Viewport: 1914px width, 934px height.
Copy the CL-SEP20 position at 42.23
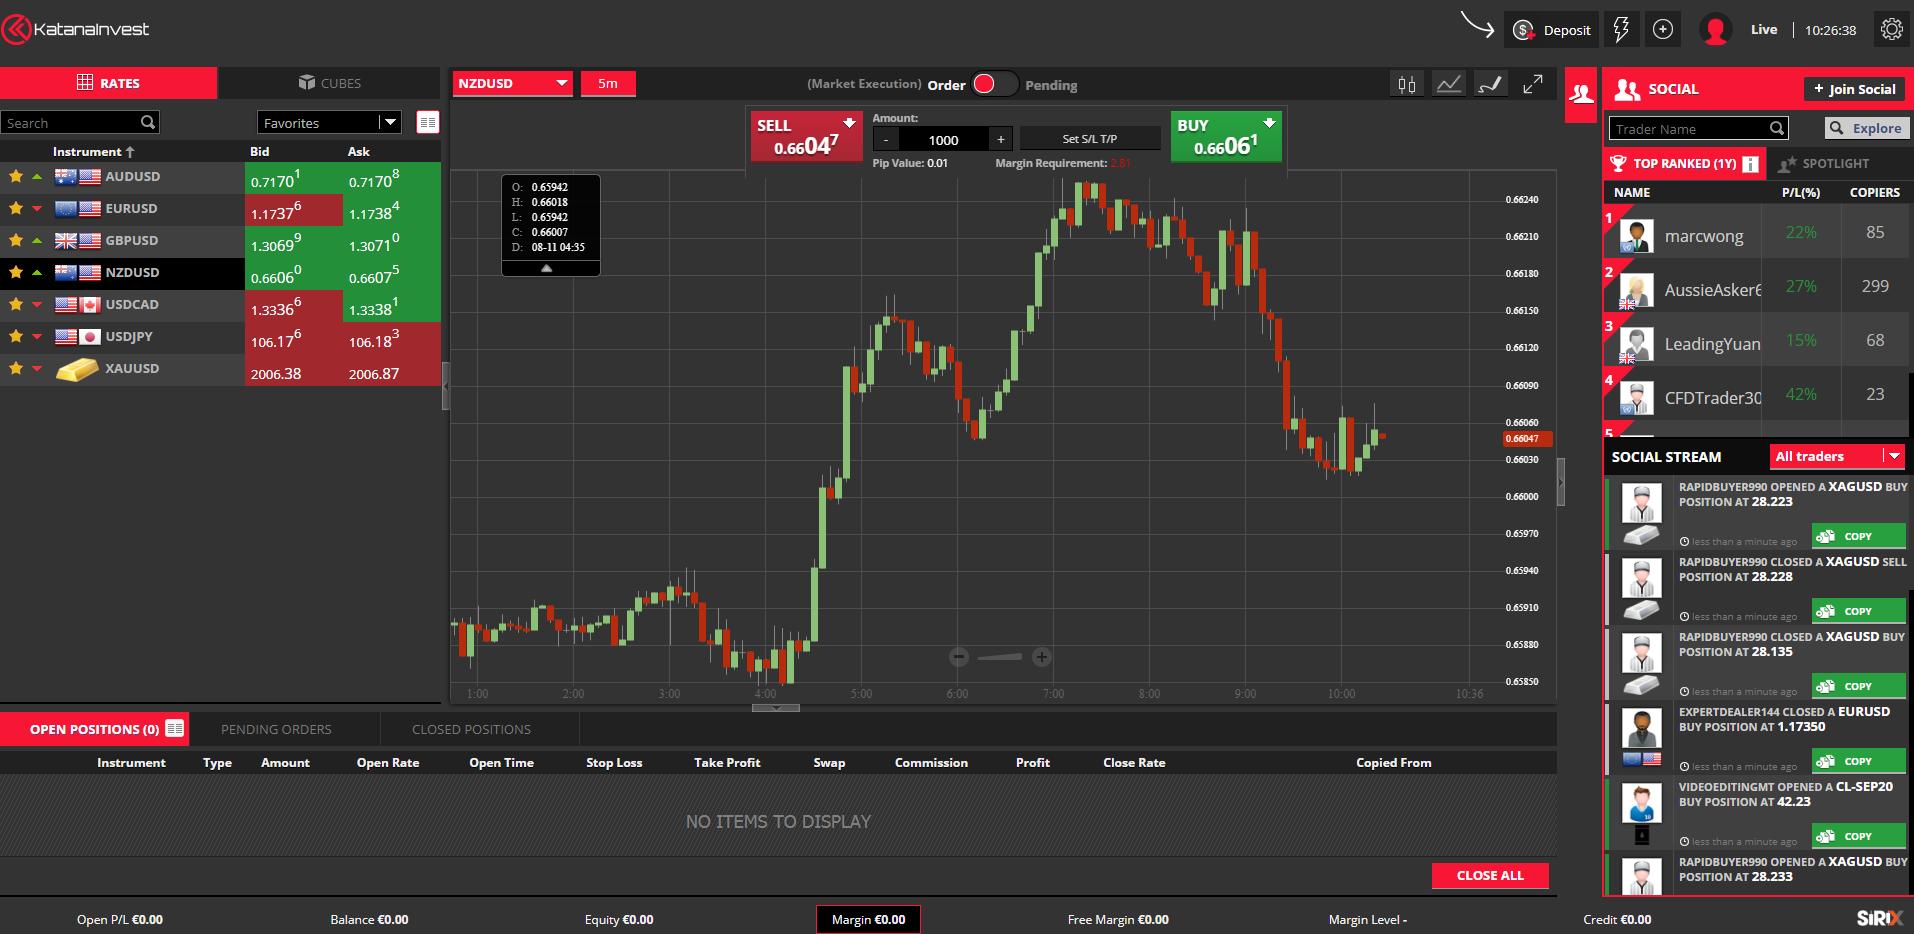coord(1858,836)
